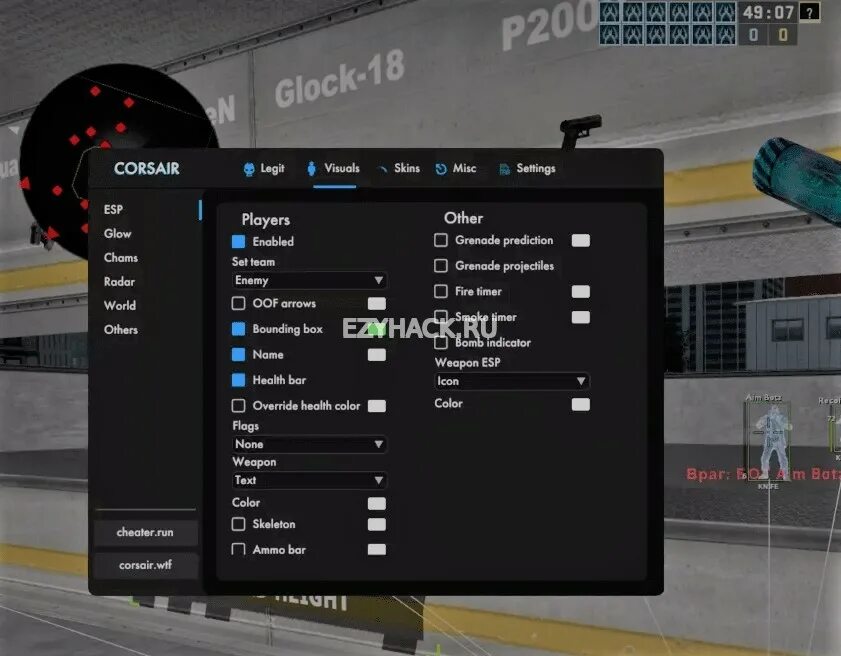Select ESP in the sidebar
The image size is (841, 656).
tap(113, 209)
